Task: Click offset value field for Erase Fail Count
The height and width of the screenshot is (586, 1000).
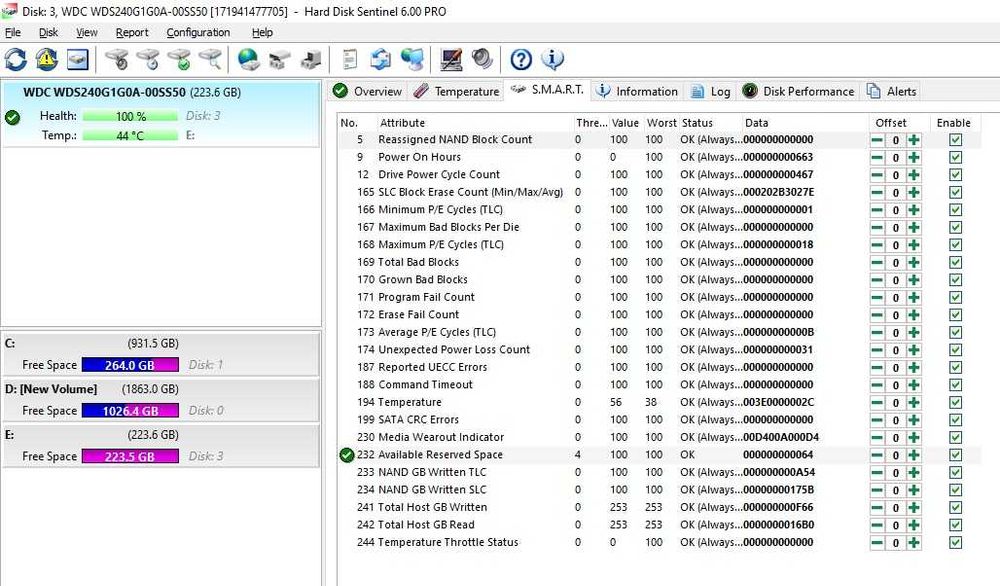Action: tap(895, 315)
